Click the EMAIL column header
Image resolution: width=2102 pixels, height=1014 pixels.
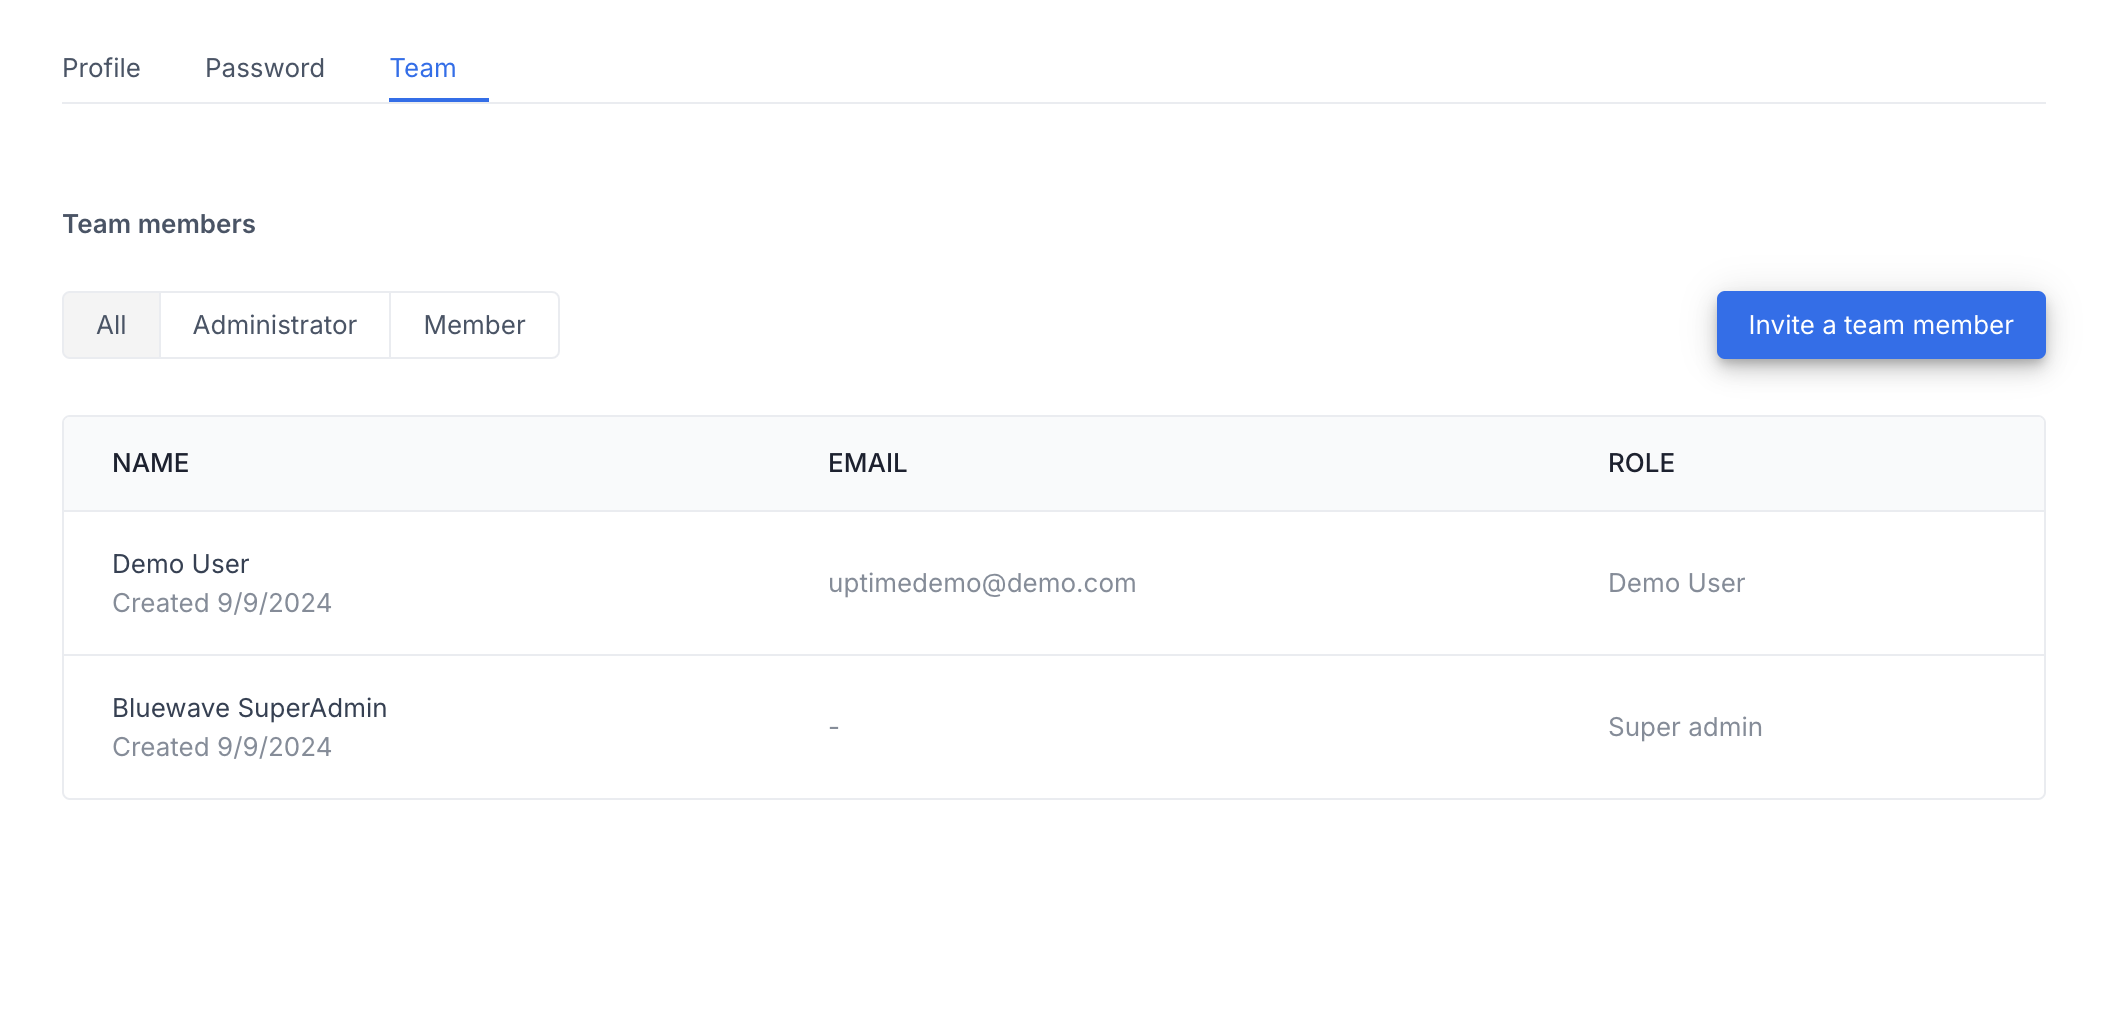(x=867, y=463)
